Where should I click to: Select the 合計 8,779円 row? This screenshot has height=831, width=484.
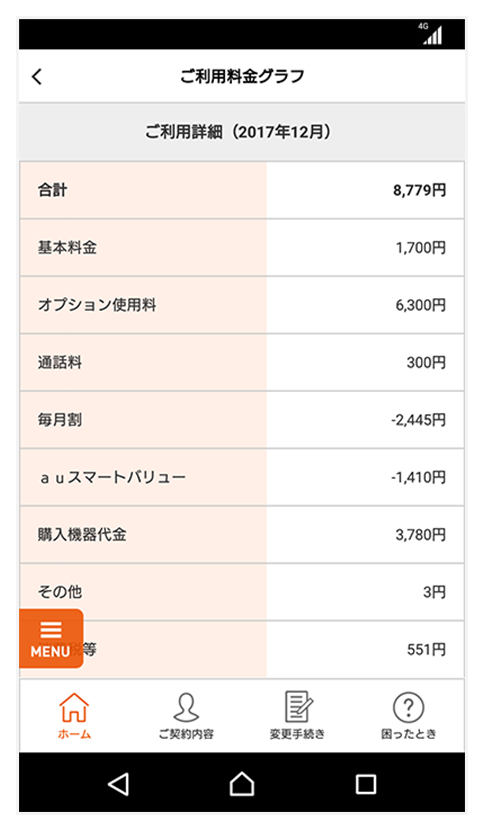coord(242,190)
